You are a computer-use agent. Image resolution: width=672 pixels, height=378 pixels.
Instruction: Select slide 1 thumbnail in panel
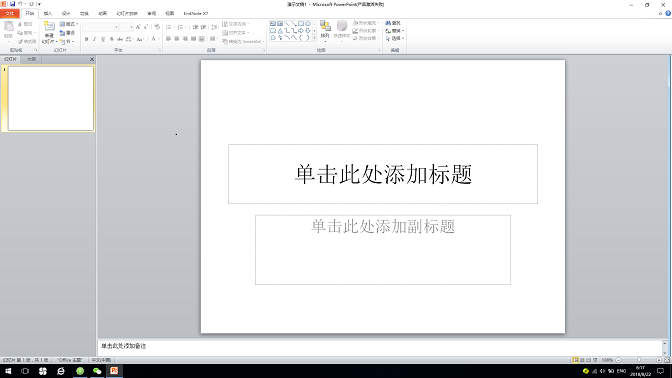[x=51, y=99]
